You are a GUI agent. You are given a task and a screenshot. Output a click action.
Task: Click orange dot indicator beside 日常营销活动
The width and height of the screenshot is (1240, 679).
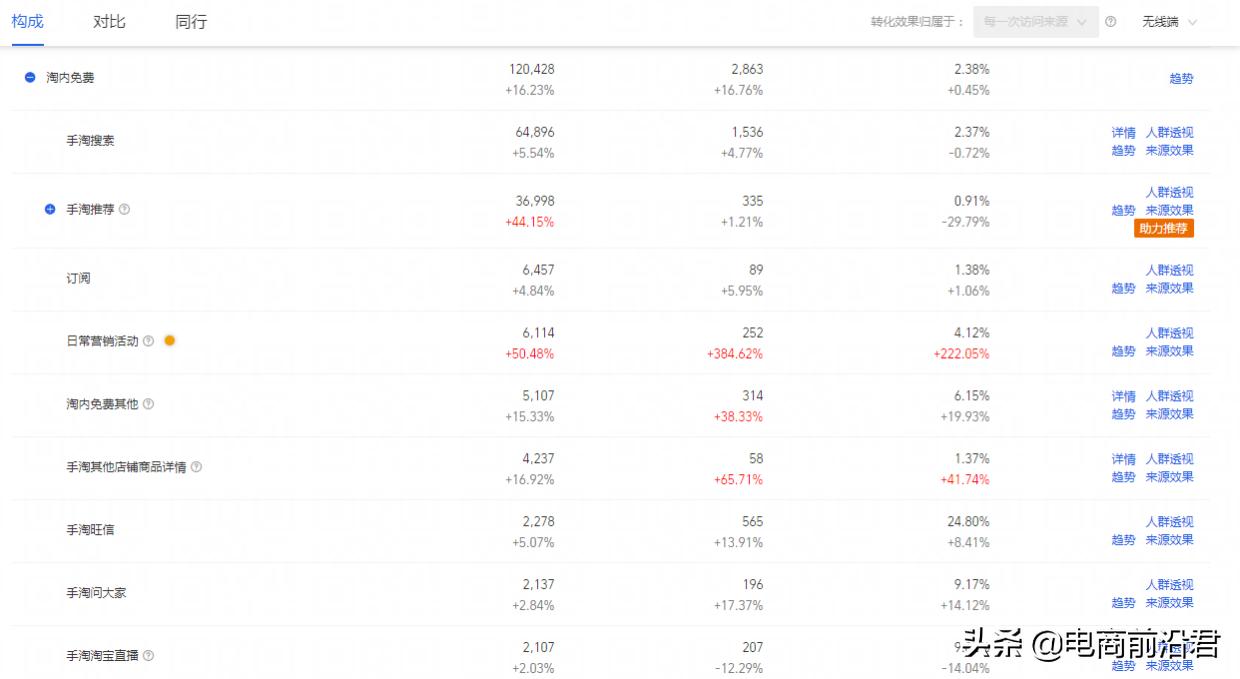[x=169, y=340]
